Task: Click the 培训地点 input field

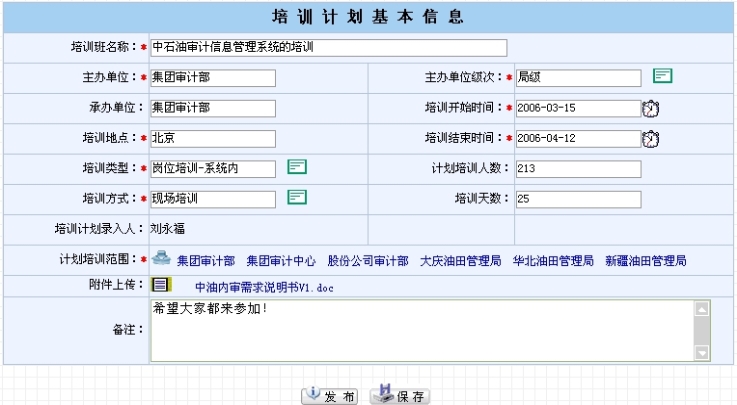Action: coord(212,138)
